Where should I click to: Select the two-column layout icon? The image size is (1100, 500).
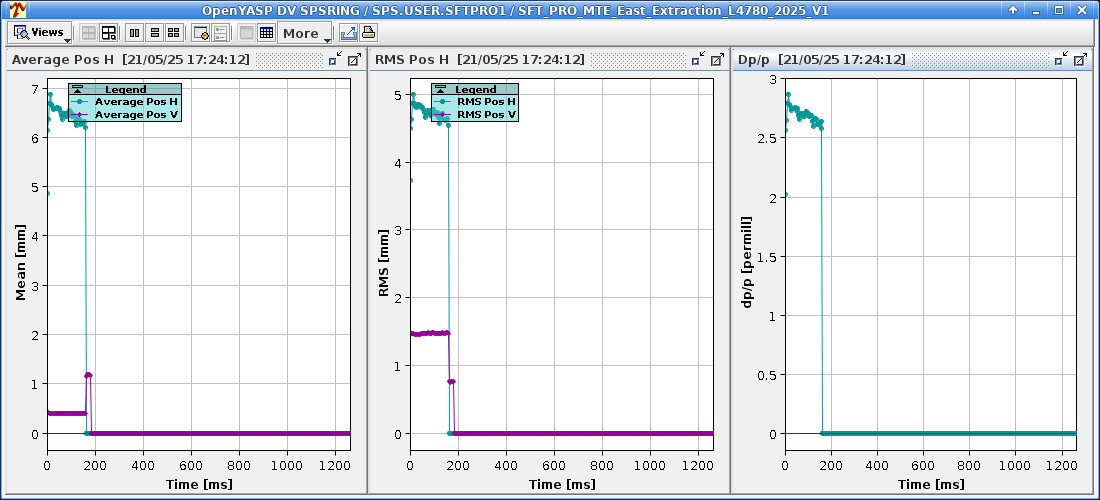135,33
